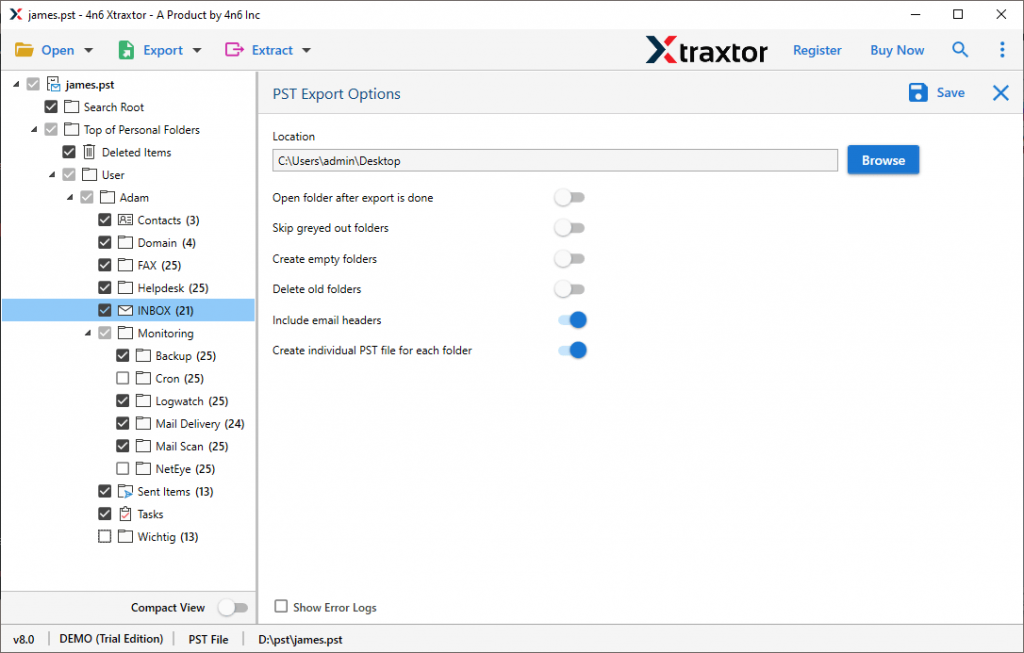
Task: Click the Buy Now link
Action: (896, 49)
